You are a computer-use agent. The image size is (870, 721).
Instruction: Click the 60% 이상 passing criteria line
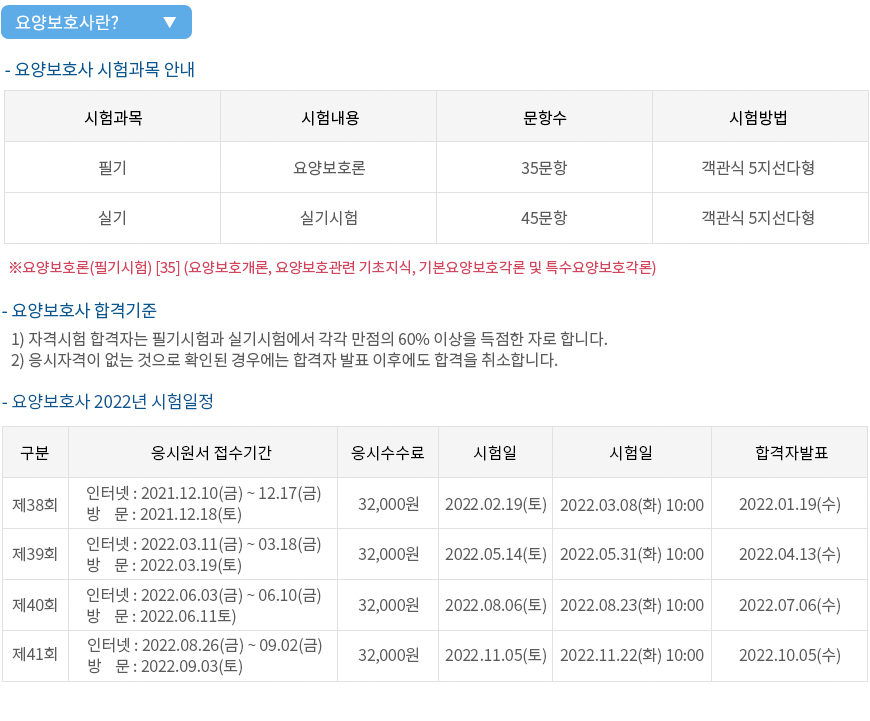(x=309, y=339)
